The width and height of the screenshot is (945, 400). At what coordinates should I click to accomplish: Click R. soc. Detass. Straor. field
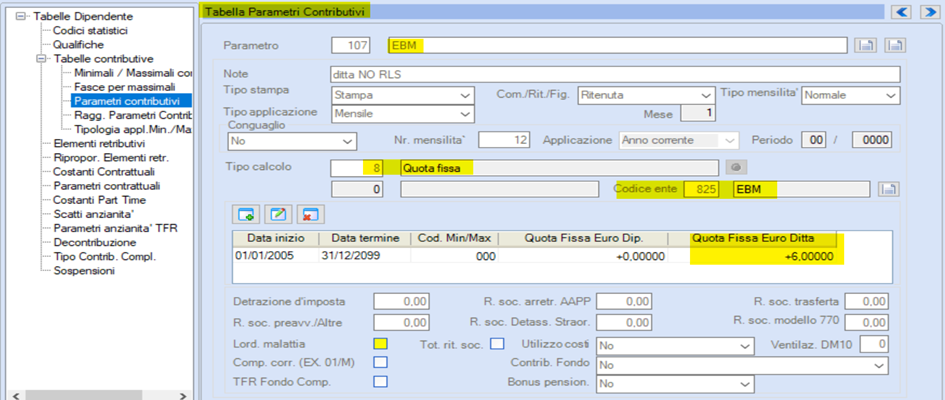tap(624, 323)
